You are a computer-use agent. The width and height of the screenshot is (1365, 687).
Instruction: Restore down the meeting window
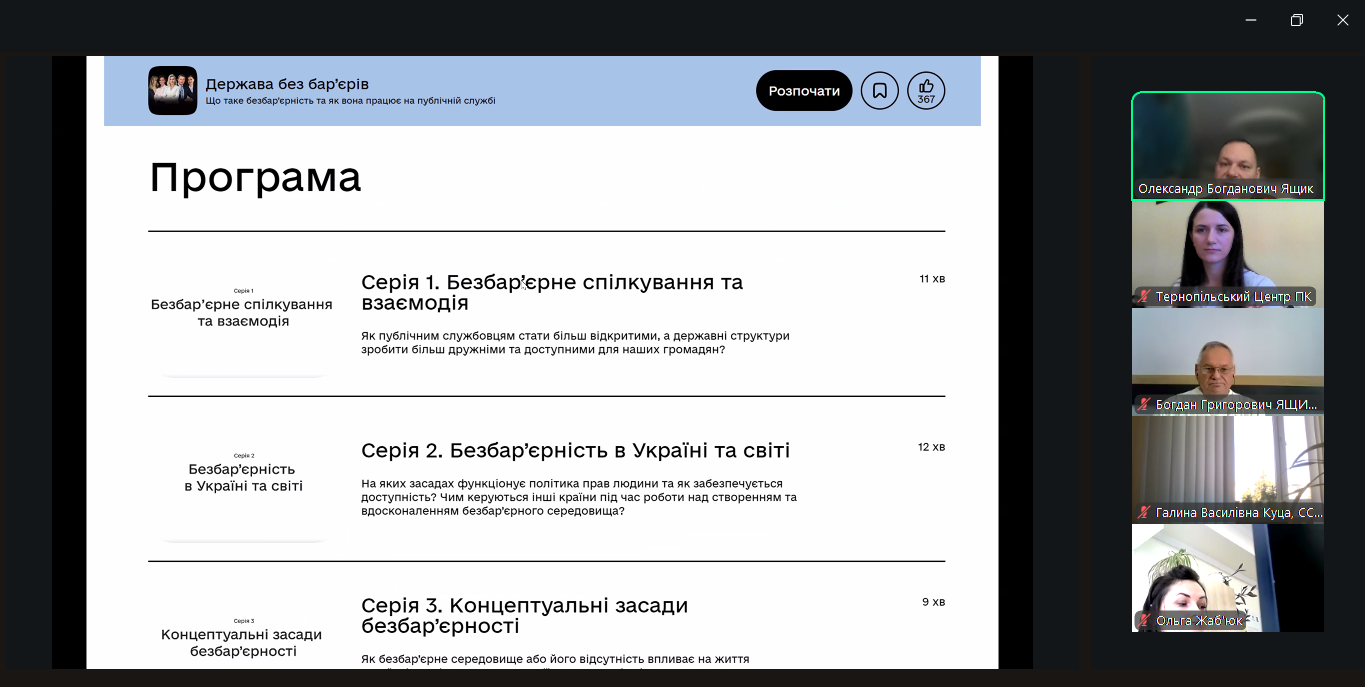tap(1296, 20)
